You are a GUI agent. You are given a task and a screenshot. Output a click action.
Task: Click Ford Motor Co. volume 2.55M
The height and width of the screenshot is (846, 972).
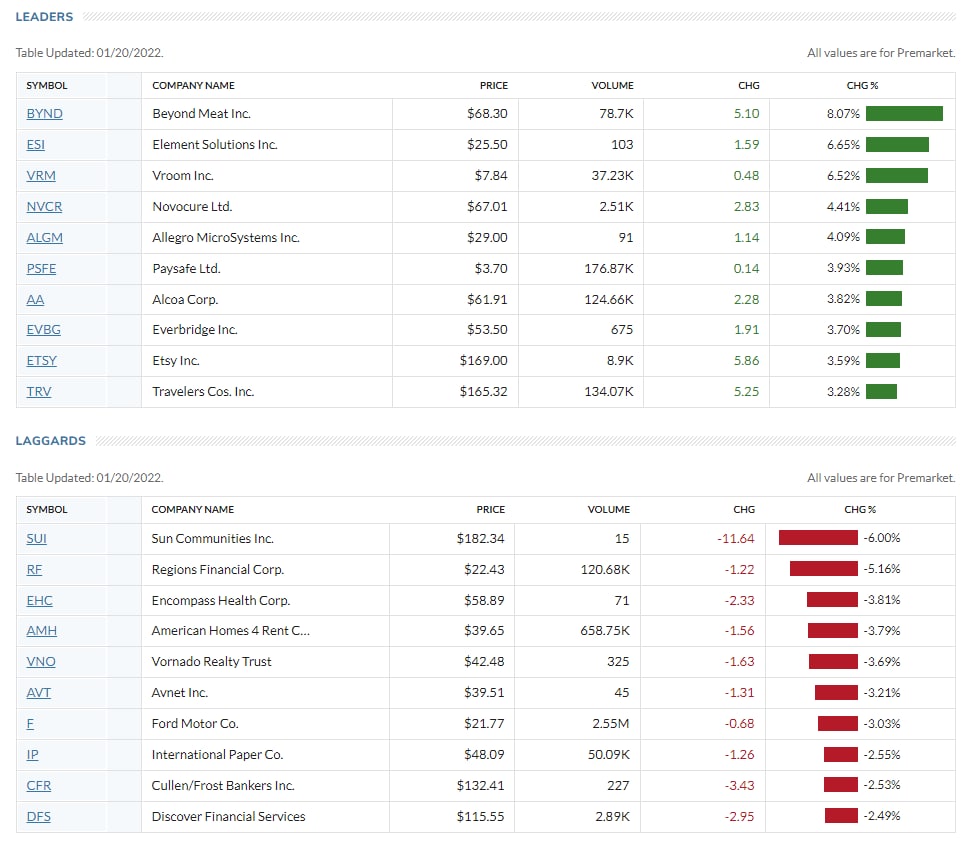(x=611, y=724)
